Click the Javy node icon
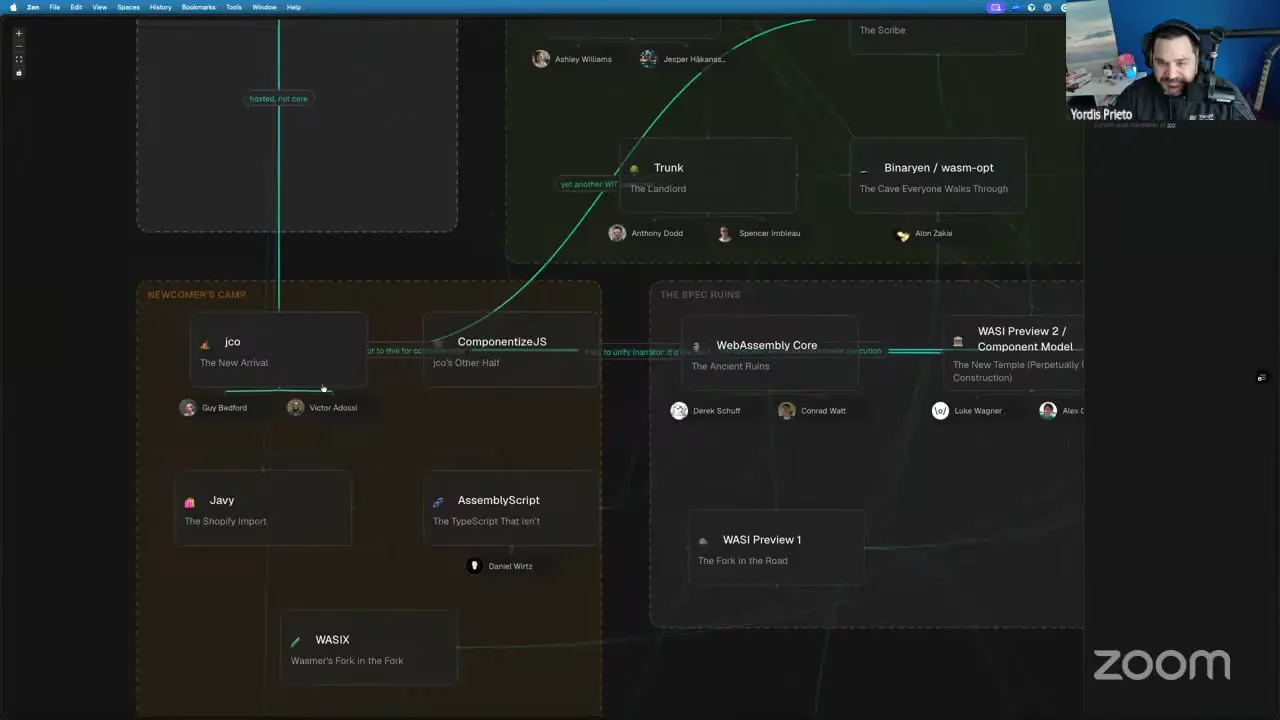The height and width of the screenshot is (720, 1280). point(190,503)
